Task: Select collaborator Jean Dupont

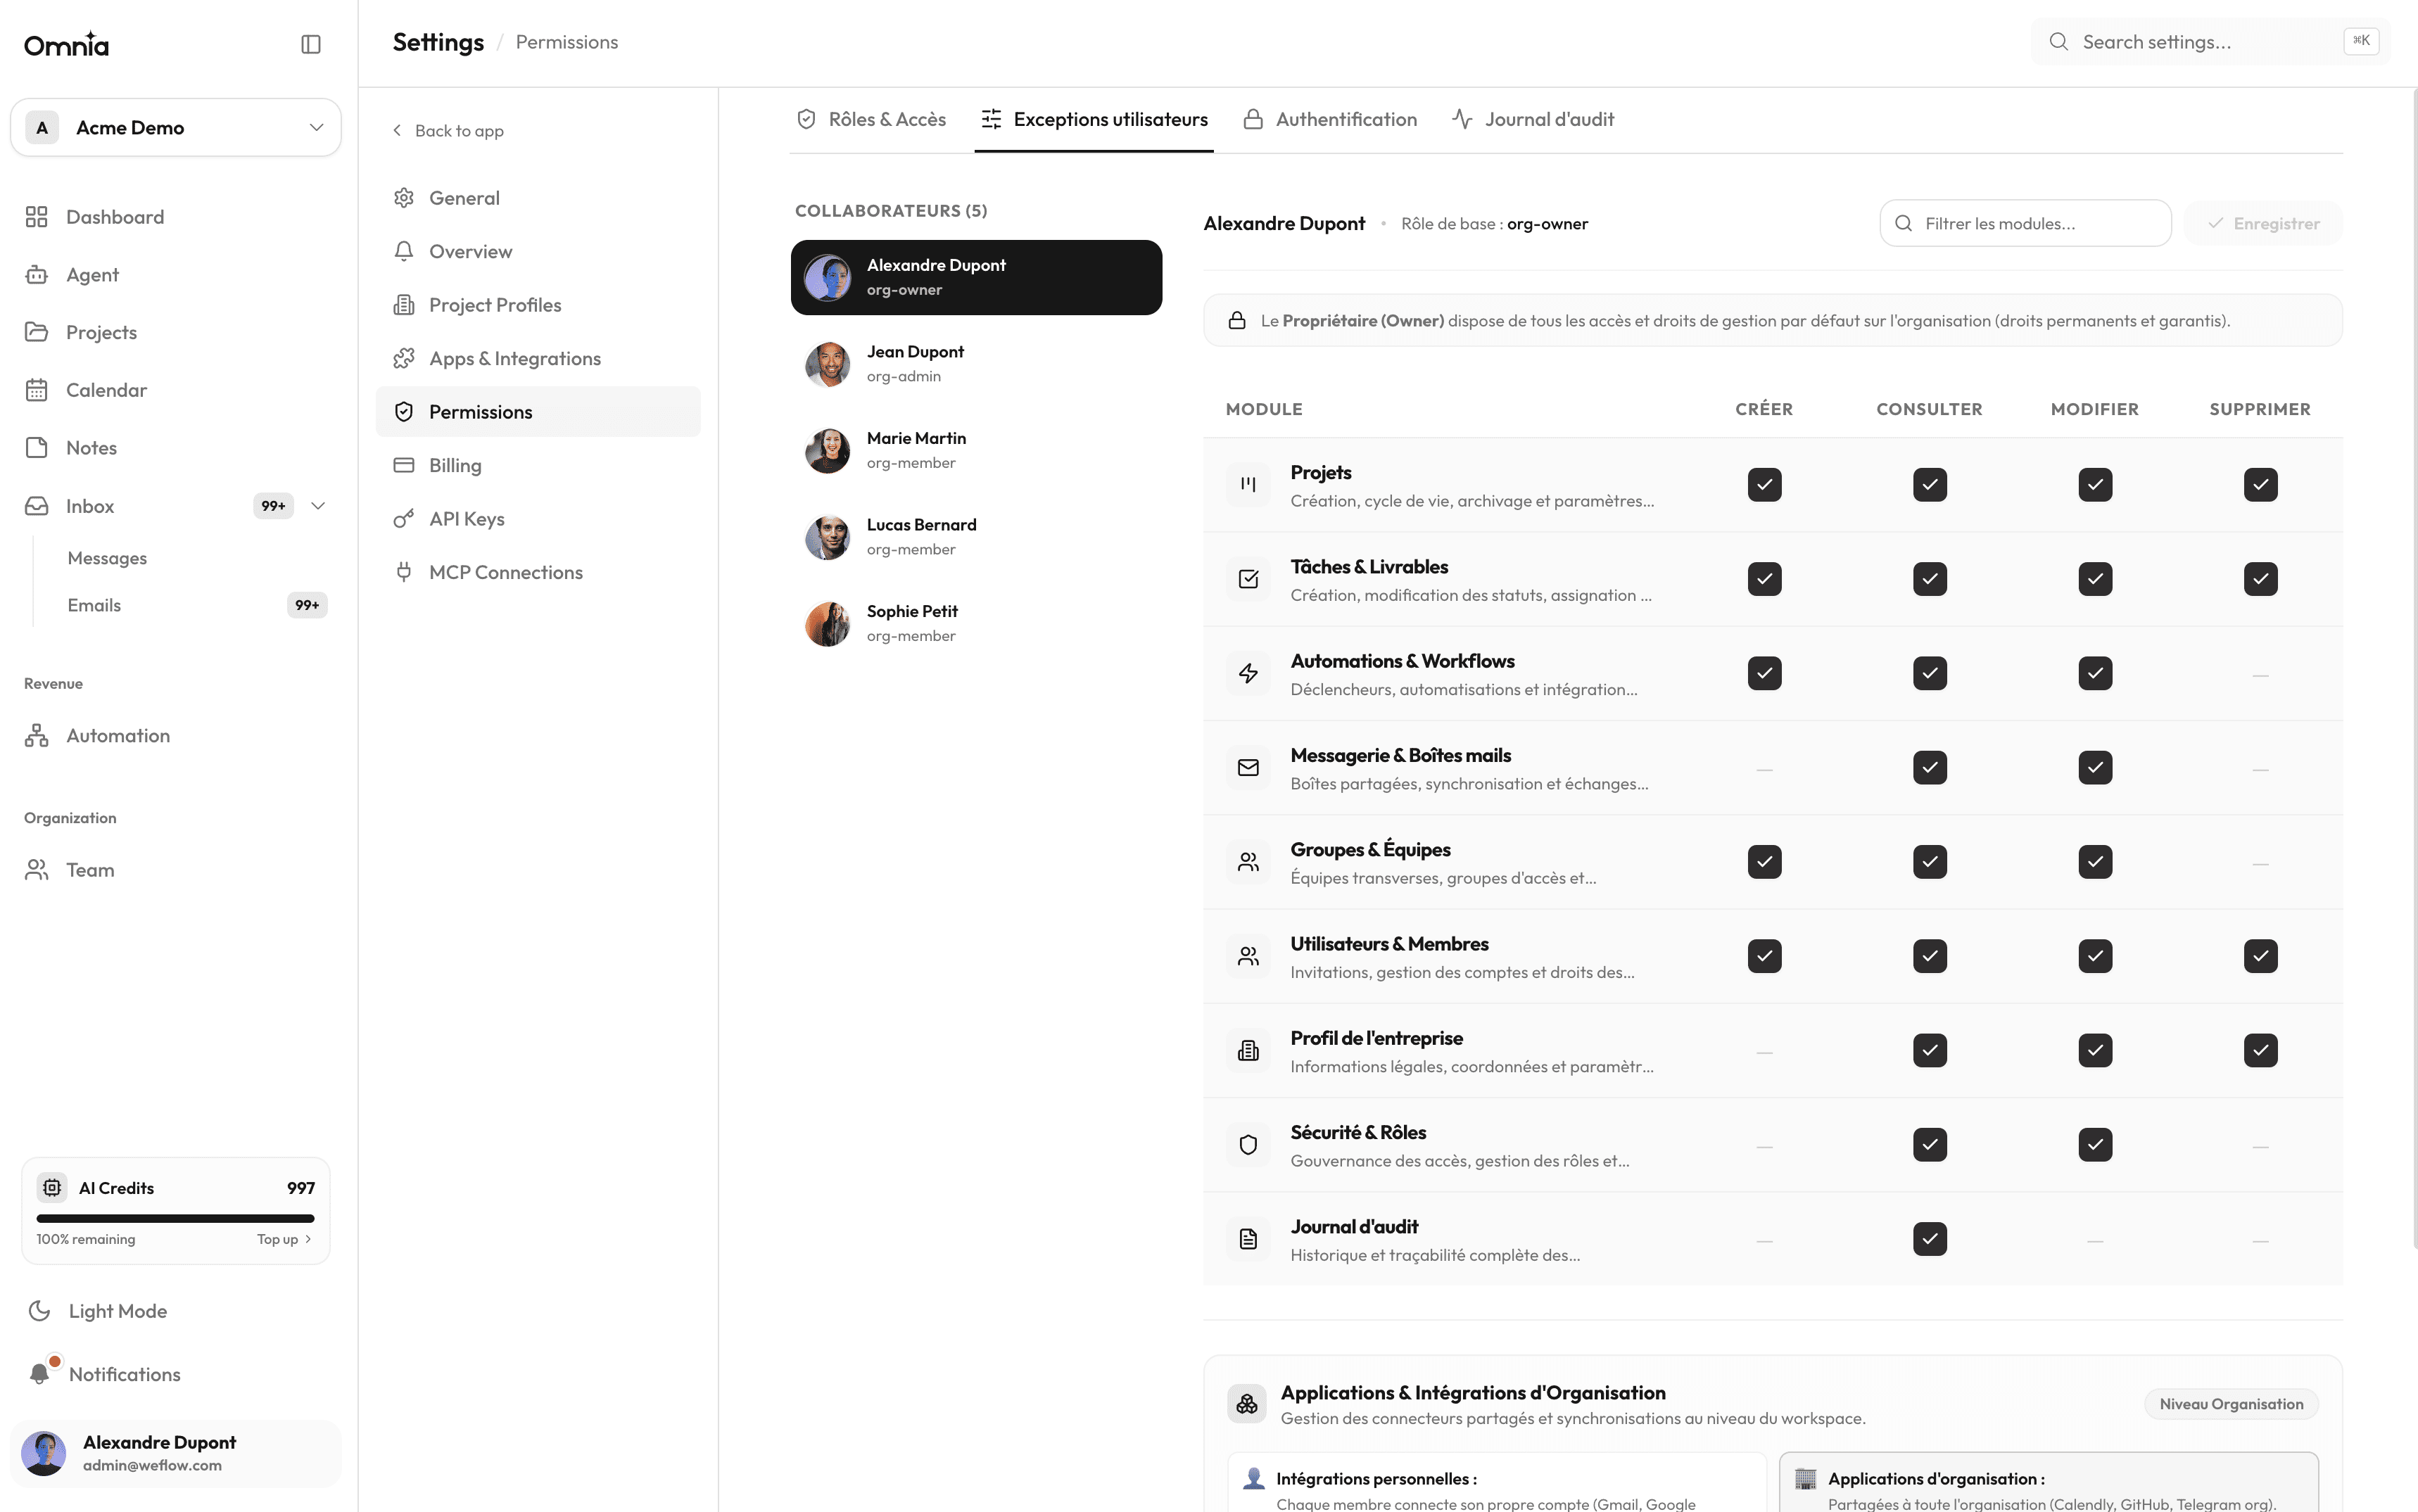Action: click(976, 364)
